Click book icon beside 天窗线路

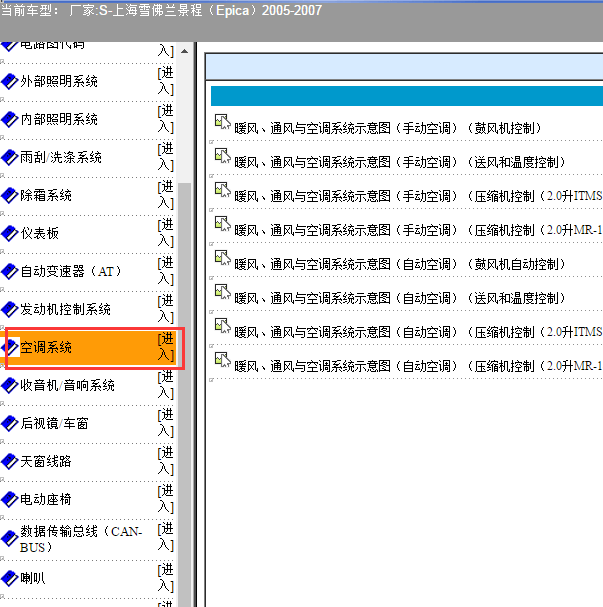9,461
